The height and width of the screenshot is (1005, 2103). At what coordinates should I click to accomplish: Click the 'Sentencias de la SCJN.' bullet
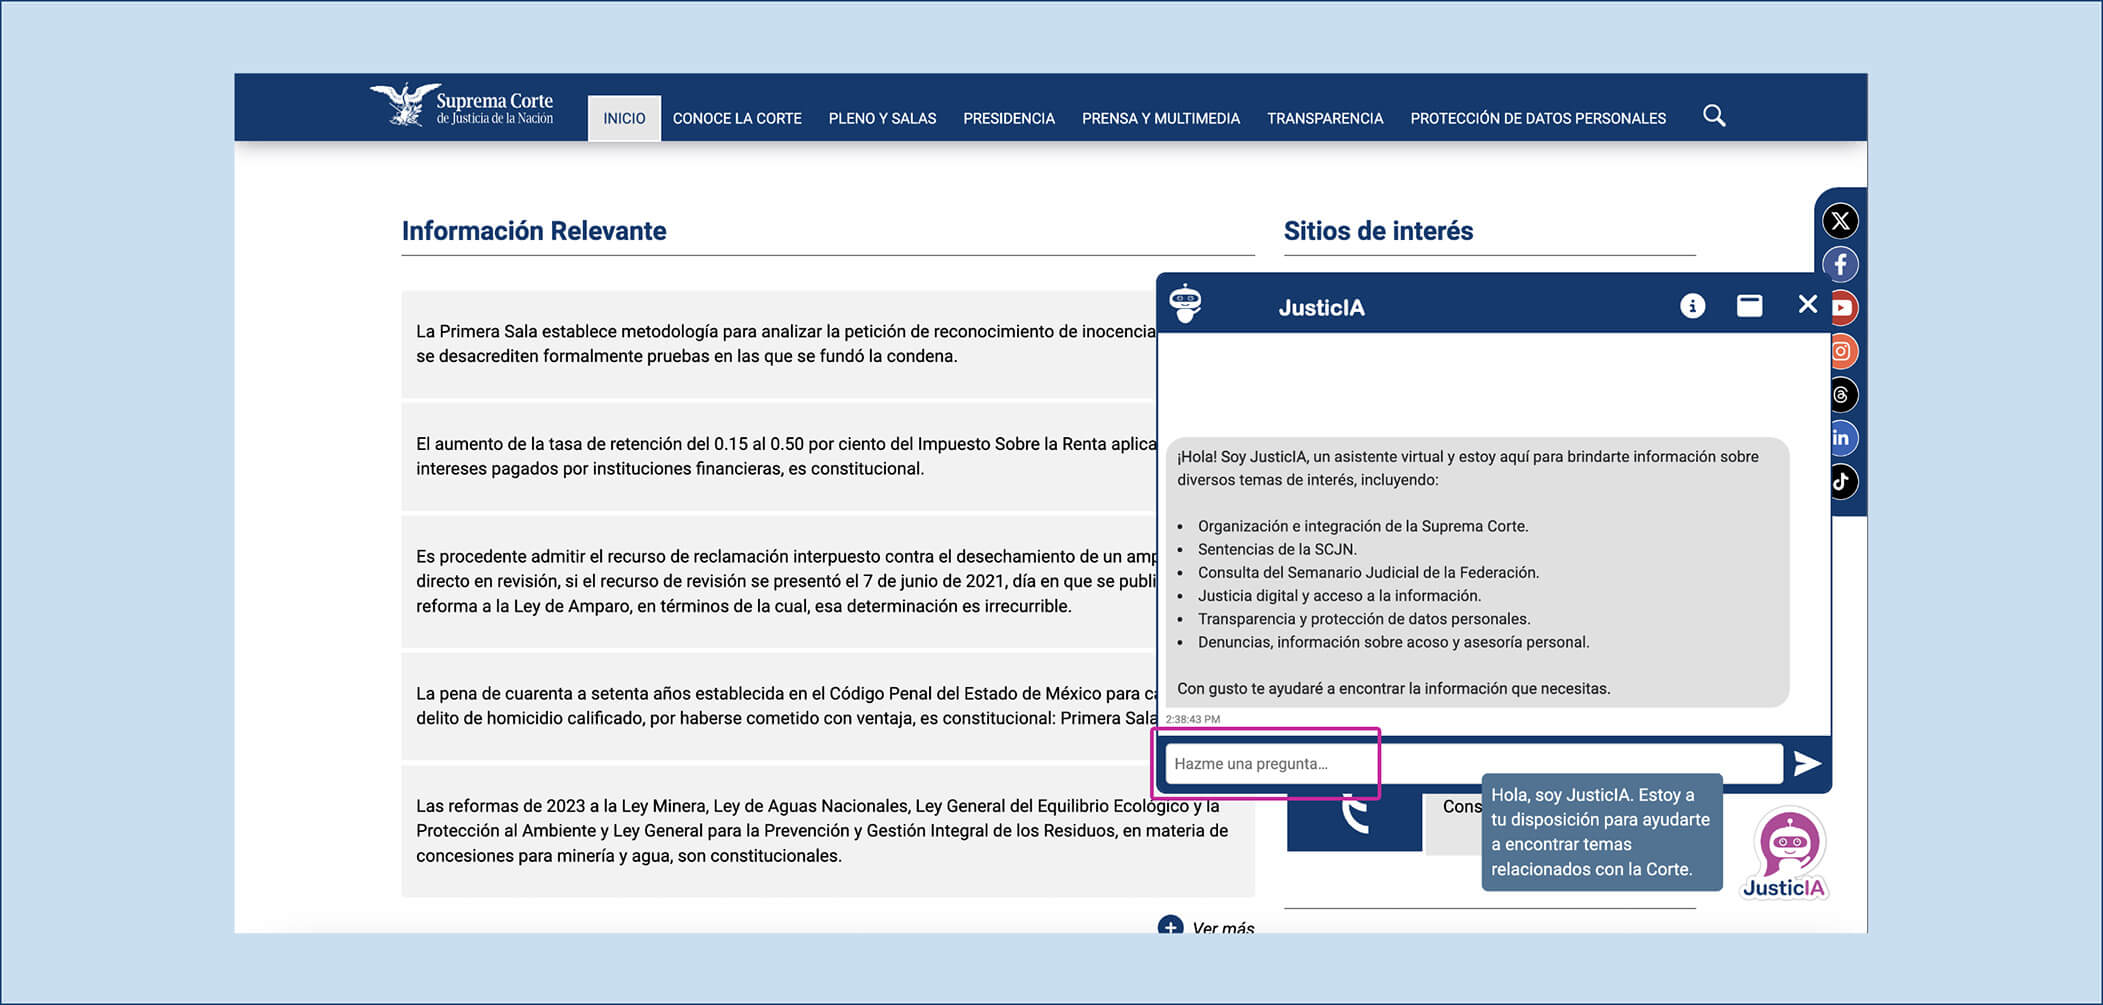[x=1277, y=549]
